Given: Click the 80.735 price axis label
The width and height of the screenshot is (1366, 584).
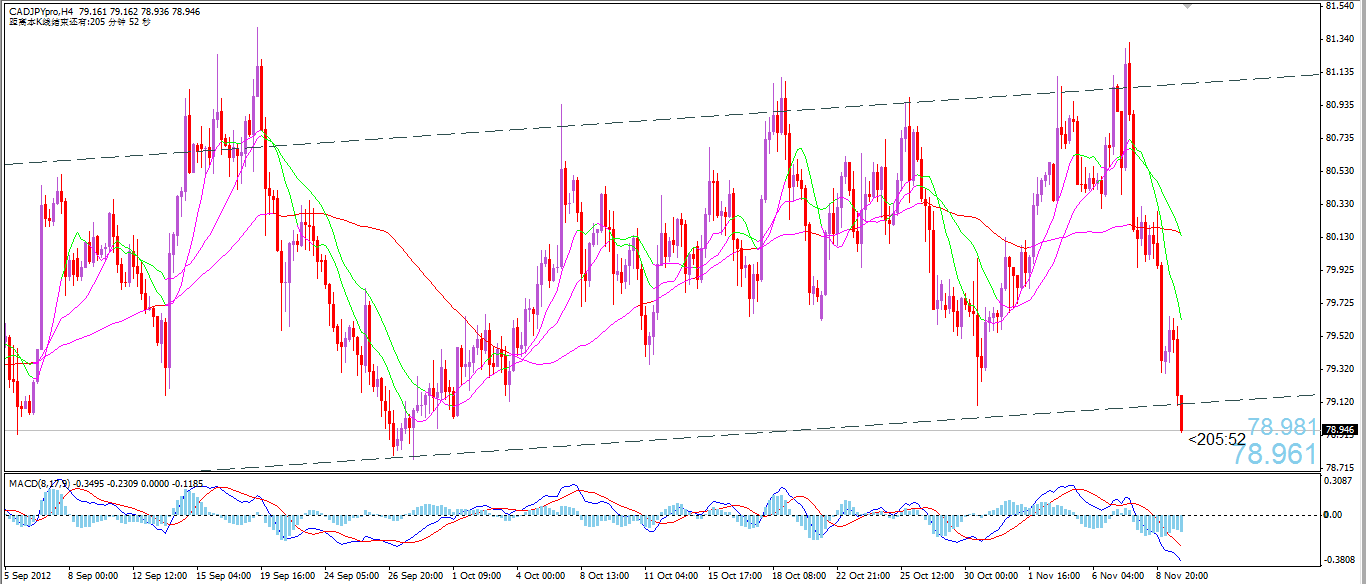Looking at the screenshot, I should (1340, 138).
